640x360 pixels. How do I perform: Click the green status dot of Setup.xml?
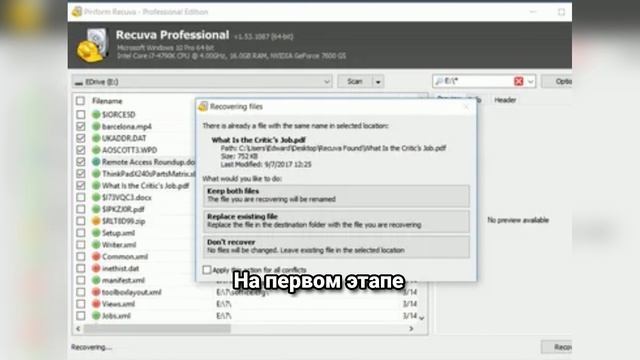pos(96,233)
